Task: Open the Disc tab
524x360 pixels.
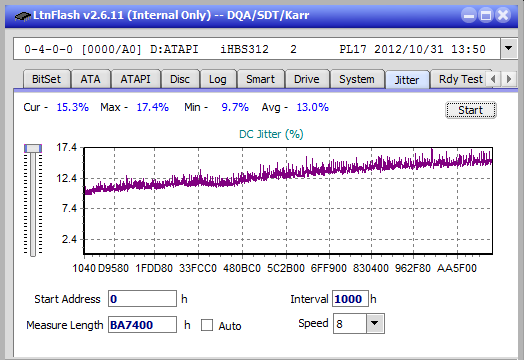Action: 180,79
